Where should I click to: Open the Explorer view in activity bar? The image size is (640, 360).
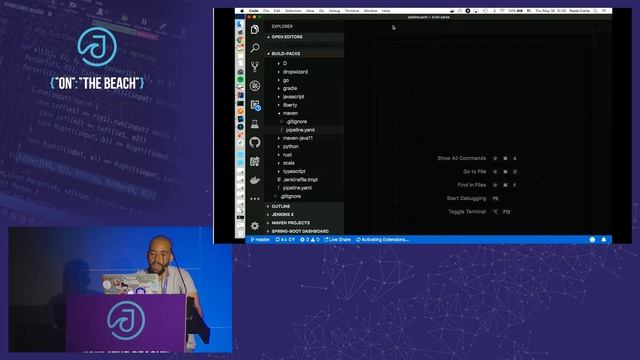tap(255, 29)
